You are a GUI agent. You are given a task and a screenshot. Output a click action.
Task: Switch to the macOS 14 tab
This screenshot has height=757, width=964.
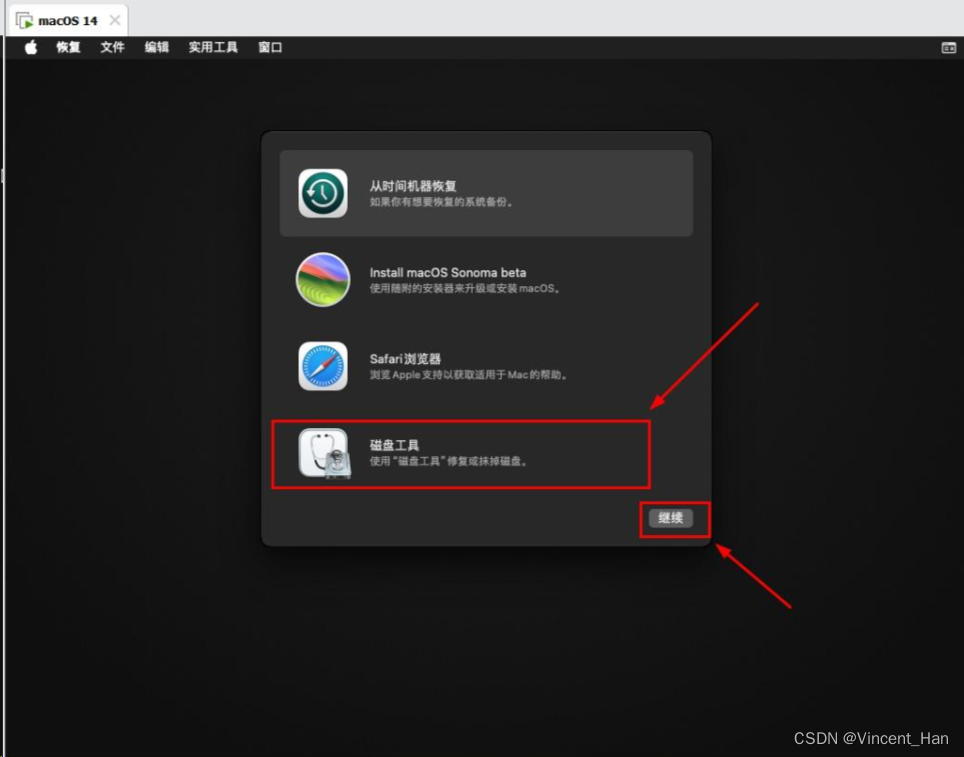click(68, 20)
